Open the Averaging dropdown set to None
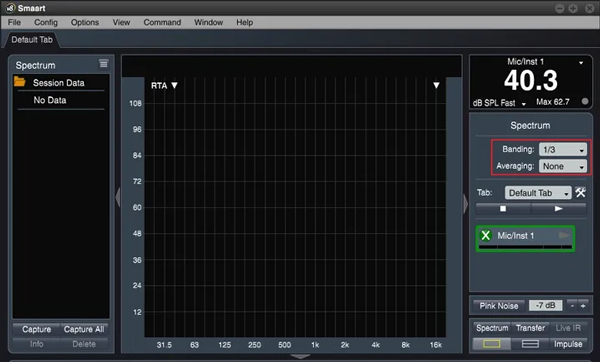Image resolution: width=600 pixels, height=362 pixels. click(x=562, y=166)
